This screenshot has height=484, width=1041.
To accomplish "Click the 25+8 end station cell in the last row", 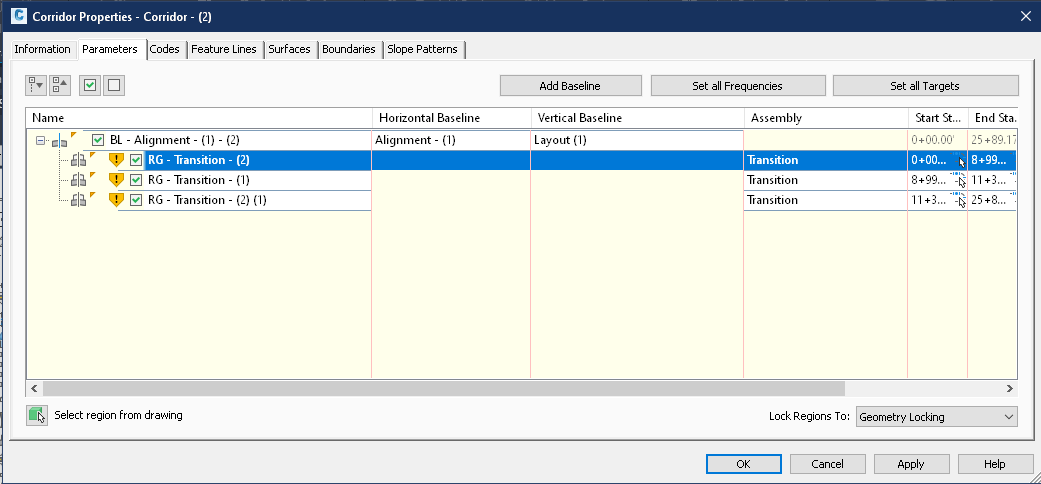I will coord(993,200).
